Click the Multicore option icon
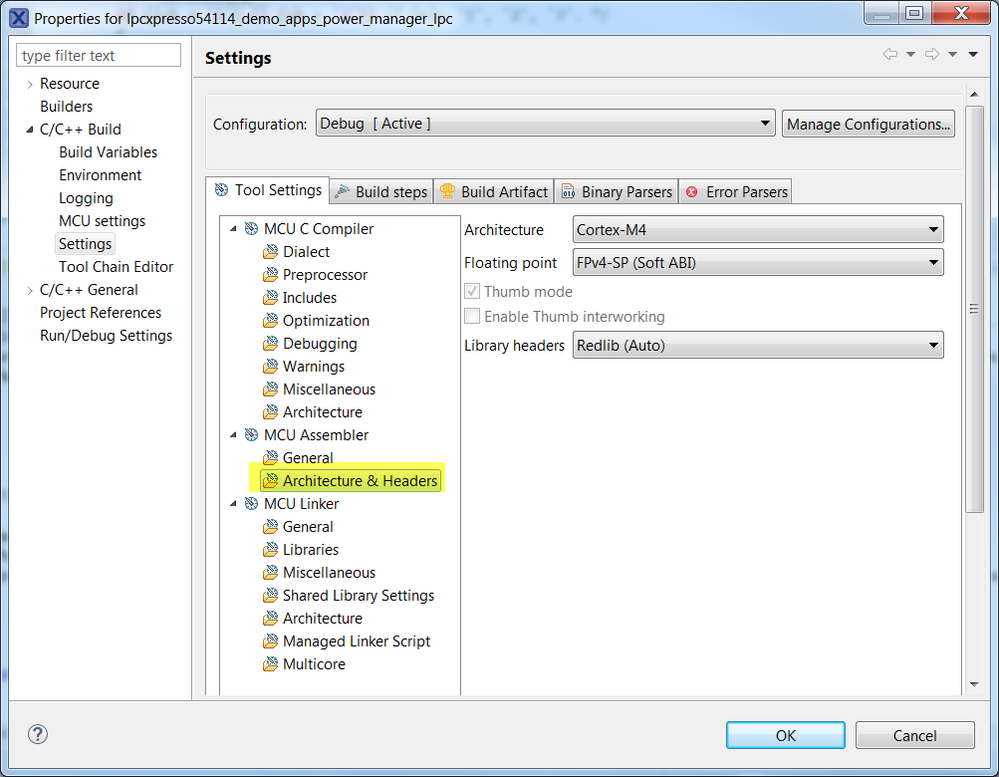 271,664
